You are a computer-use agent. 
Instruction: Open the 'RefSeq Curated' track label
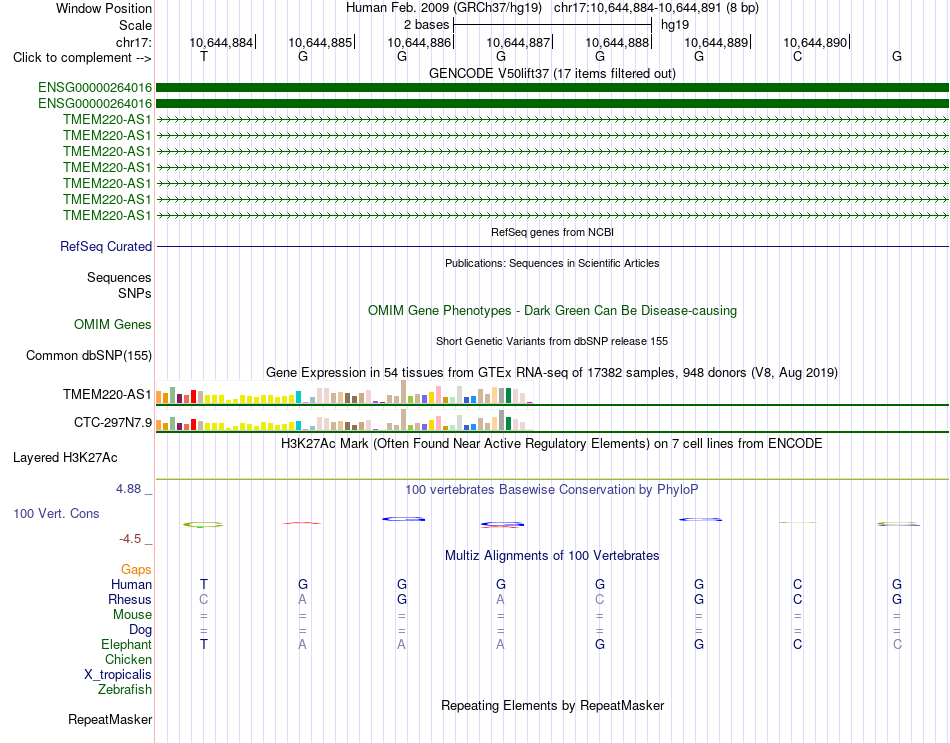pos(106,247)
